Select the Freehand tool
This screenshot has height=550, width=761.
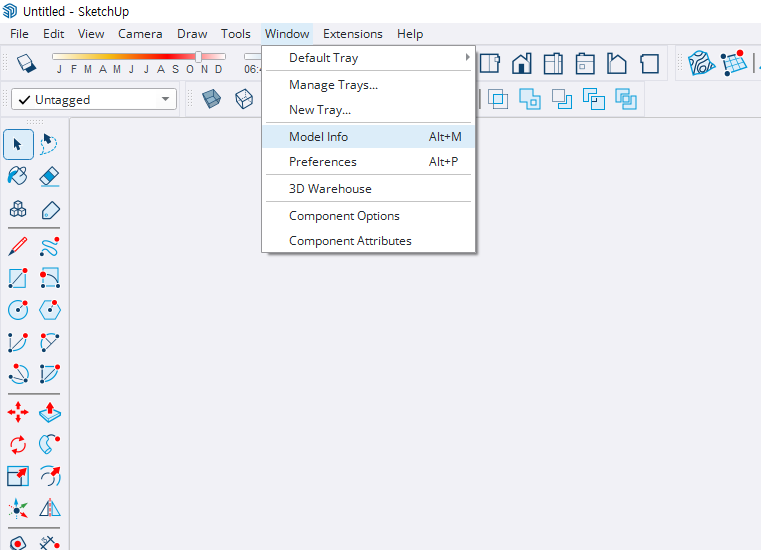click(50, 247)
